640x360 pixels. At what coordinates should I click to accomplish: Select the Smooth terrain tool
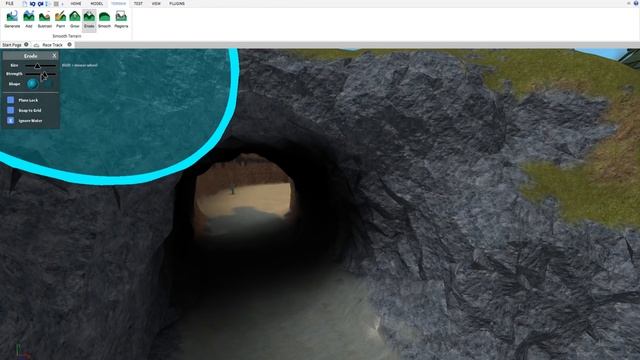[104, 20]
